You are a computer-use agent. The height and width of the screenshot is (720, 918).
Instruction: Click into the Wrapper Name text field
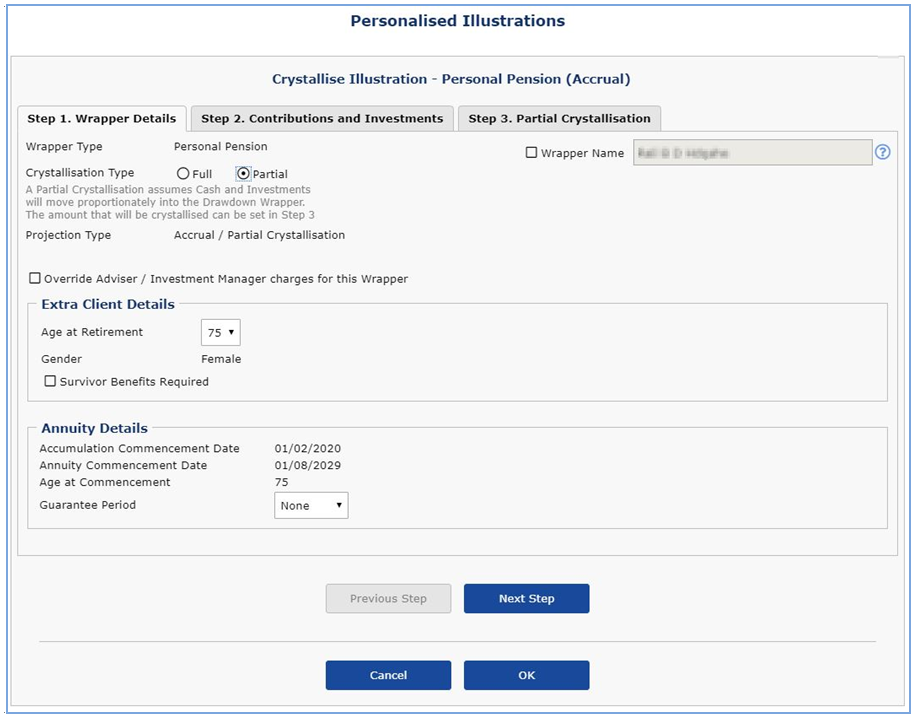pos(752,153)
